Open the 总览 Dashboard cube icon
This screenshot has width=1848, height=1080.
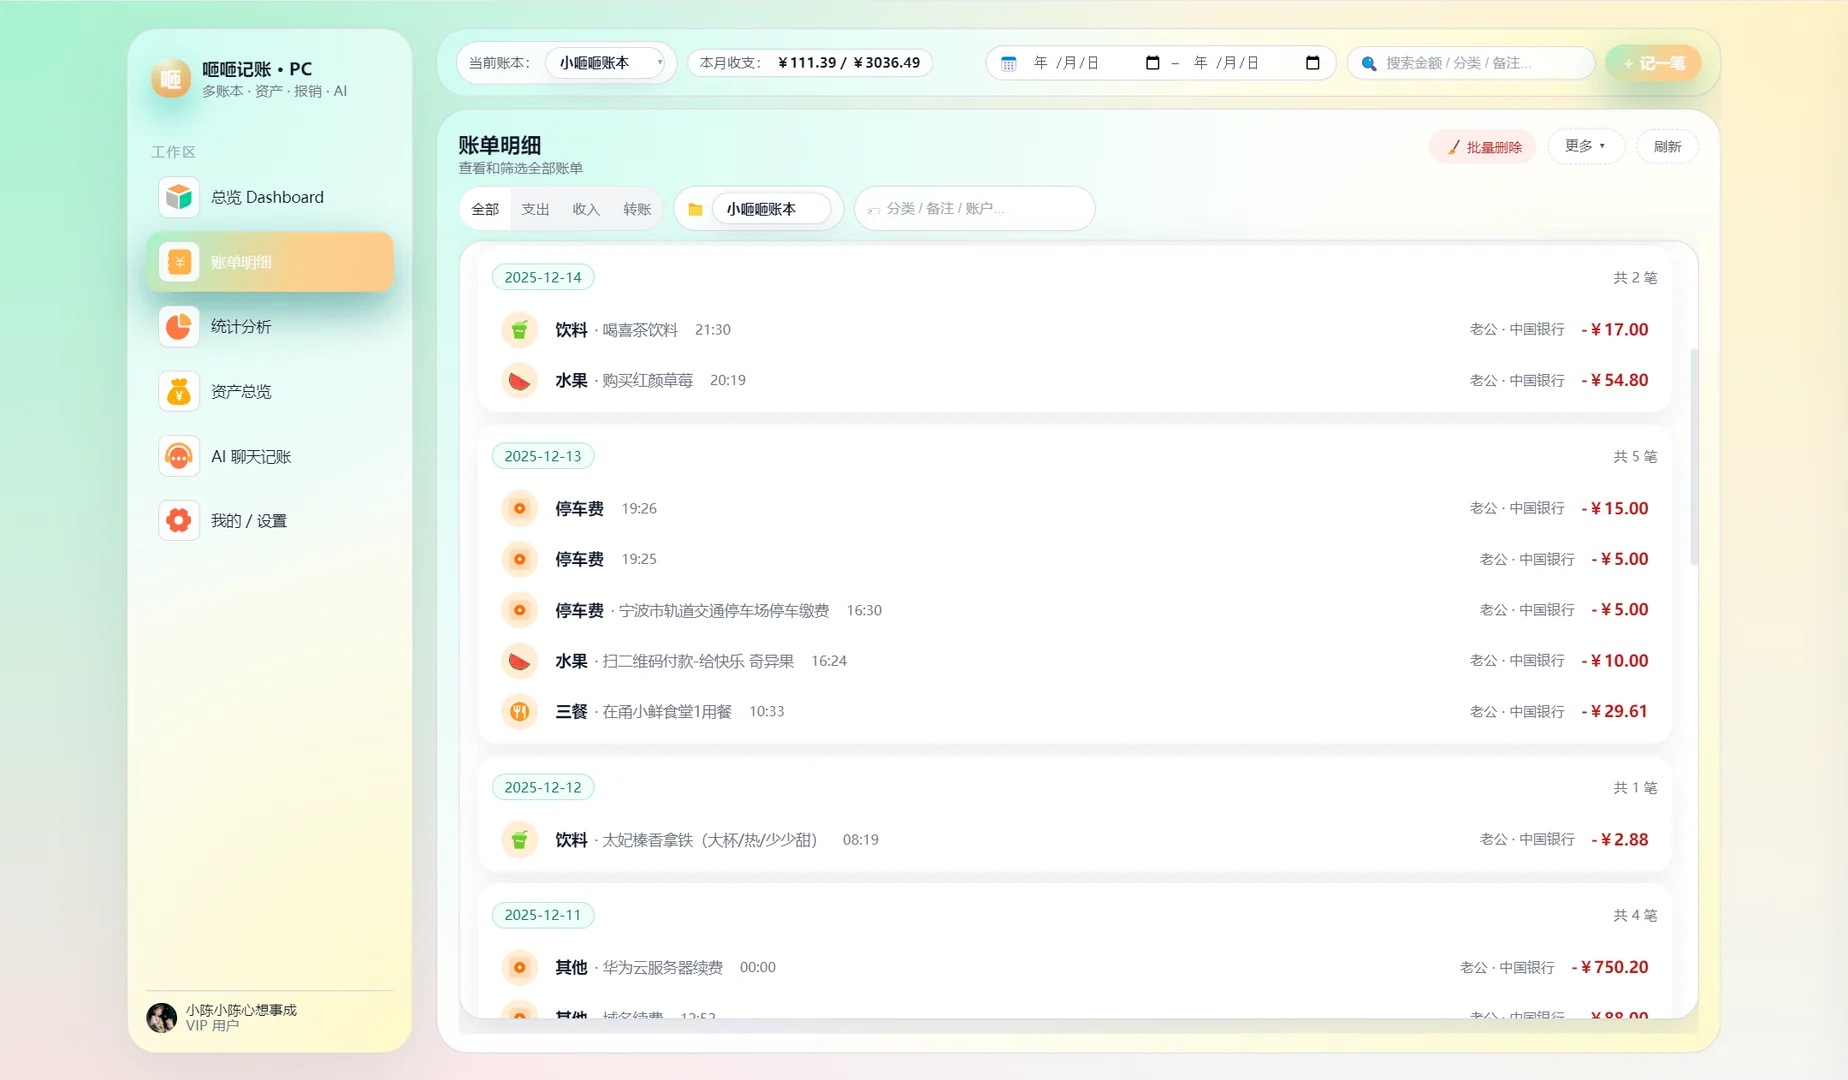pyautogui.click(x=178, y=197)
